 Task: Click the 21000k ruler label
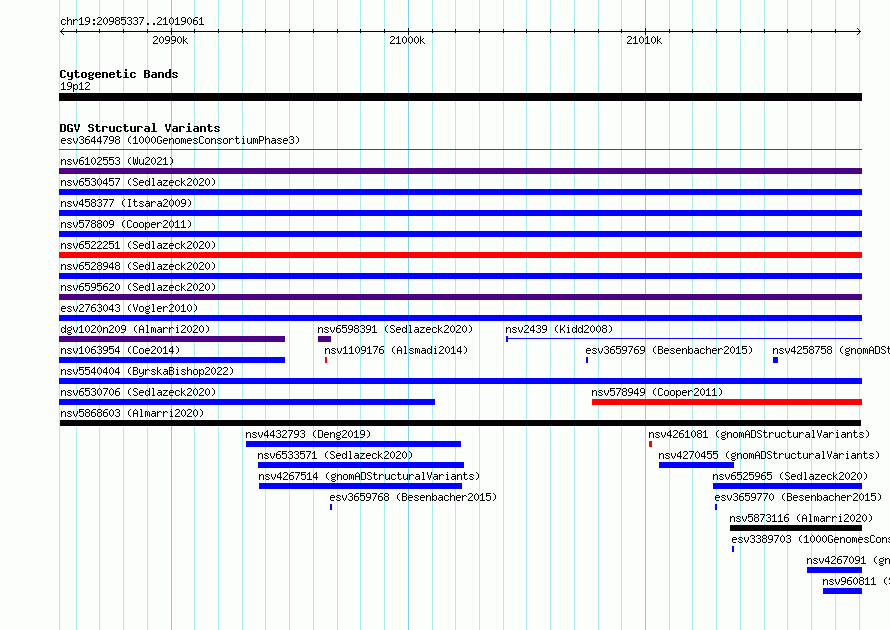pos(407,40)
